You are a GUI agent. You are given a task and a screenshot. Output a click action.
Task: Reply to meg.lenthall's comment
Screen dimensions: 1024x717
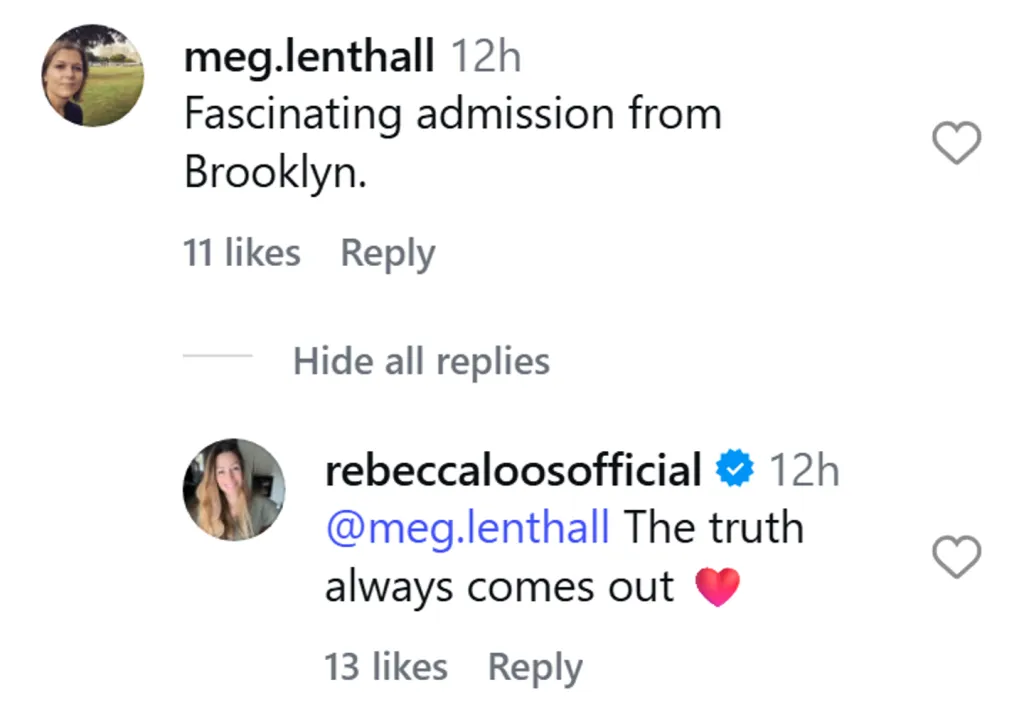pos(387,252)
